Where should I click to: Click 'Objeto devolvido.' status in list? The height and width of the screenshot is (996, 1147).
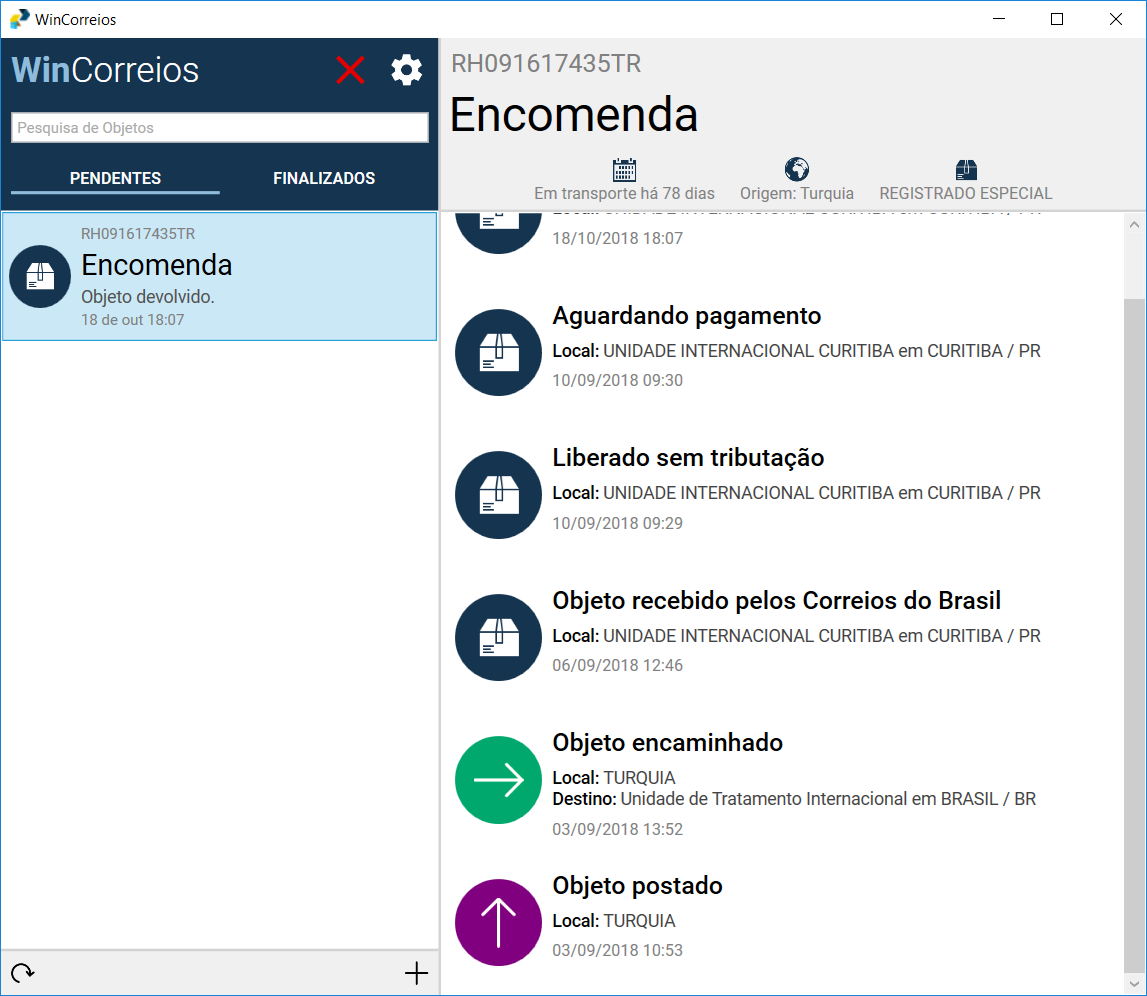coord(148,297)
